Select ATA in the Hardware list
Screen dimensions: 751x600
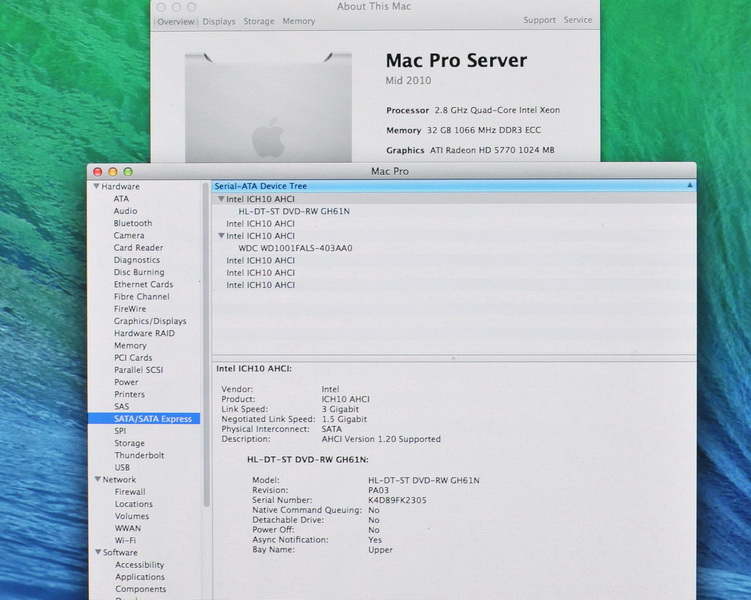pos(121,199)
